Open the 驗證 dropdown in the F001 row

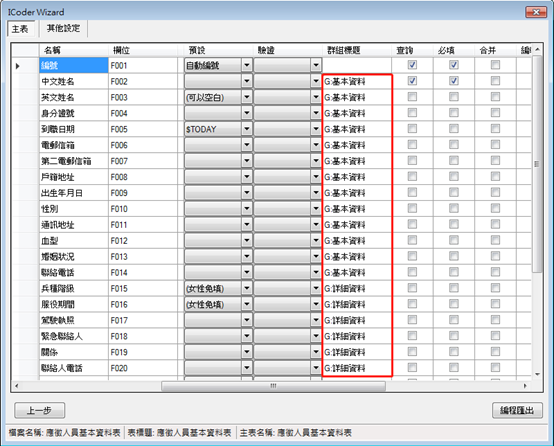click(316, 65)
